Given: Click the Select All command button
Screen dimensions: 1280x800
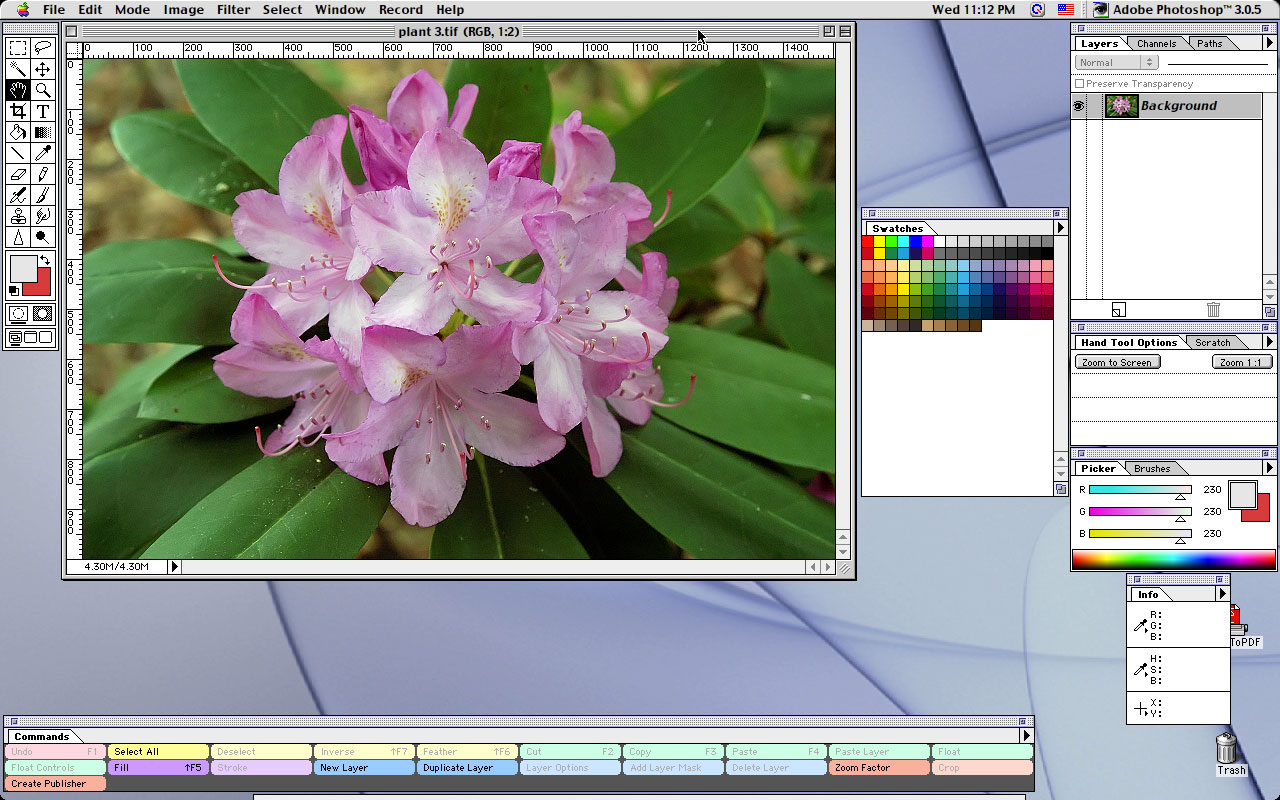Looking at the screenshot, I should click(159, 752).
